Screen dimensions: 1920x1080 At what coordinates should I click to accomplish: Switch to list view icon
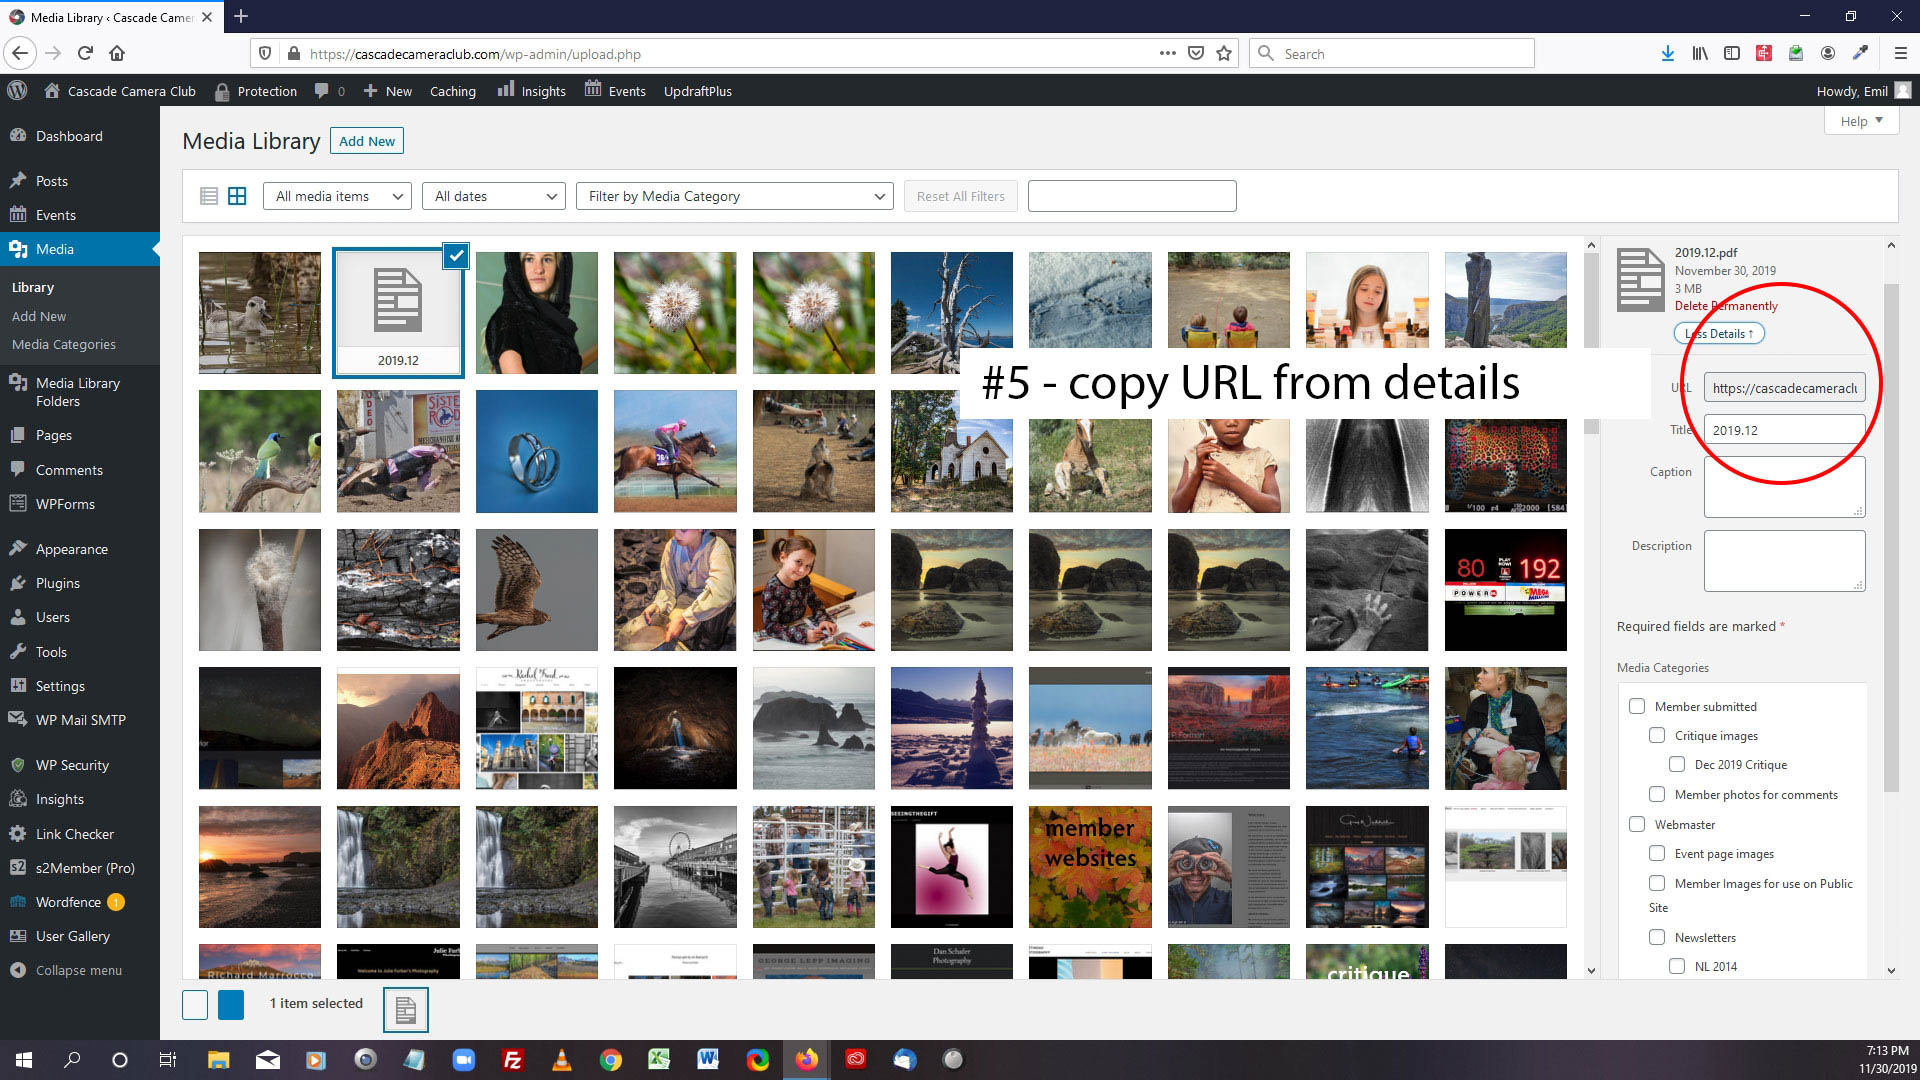click(x=208, y=196)
